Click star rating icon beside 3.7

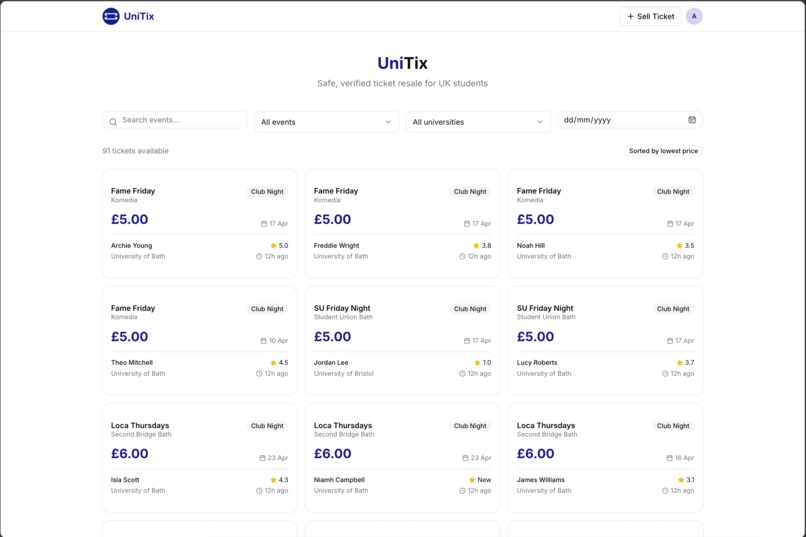click(679, 363)
